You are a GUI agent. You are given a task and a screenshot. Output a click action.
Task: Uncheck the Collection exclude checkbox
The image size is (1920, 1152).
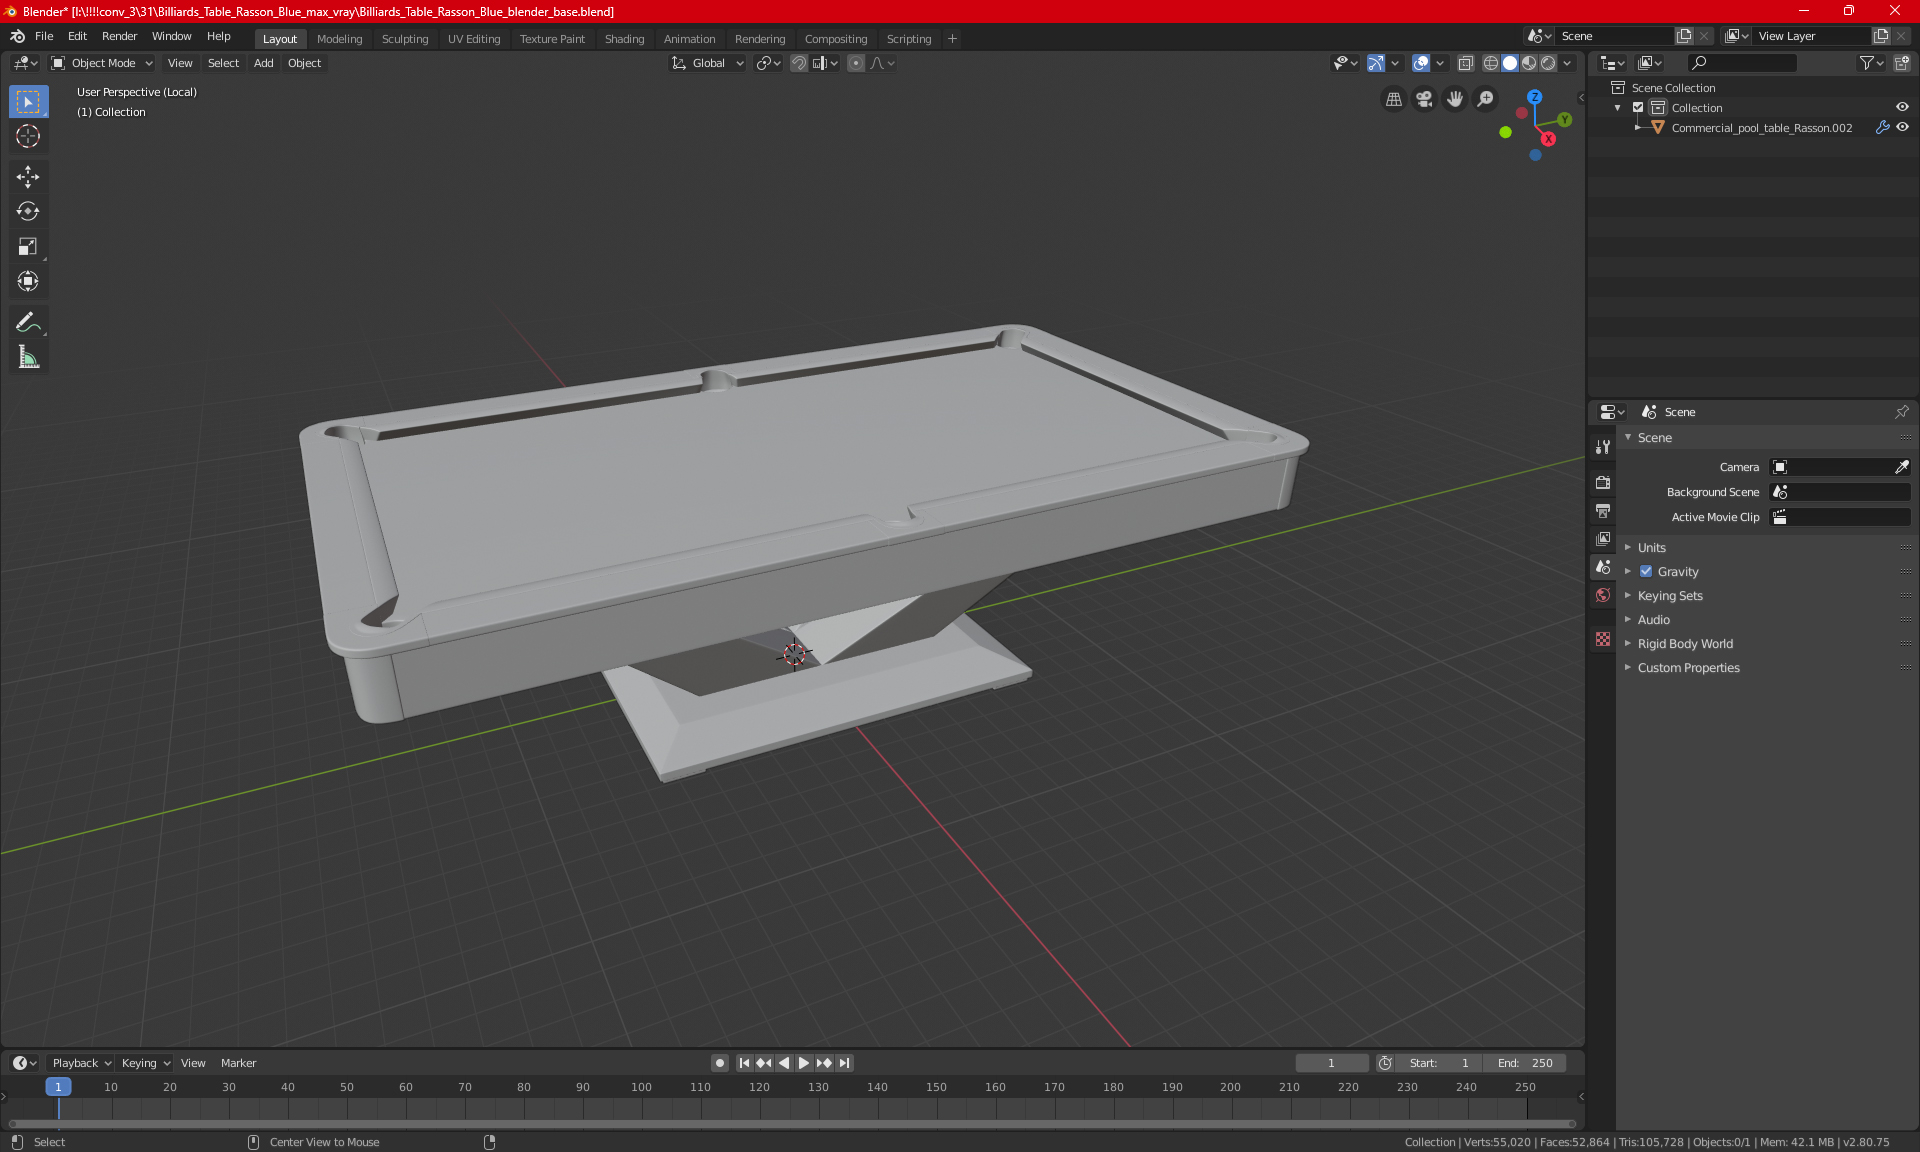1638,108
